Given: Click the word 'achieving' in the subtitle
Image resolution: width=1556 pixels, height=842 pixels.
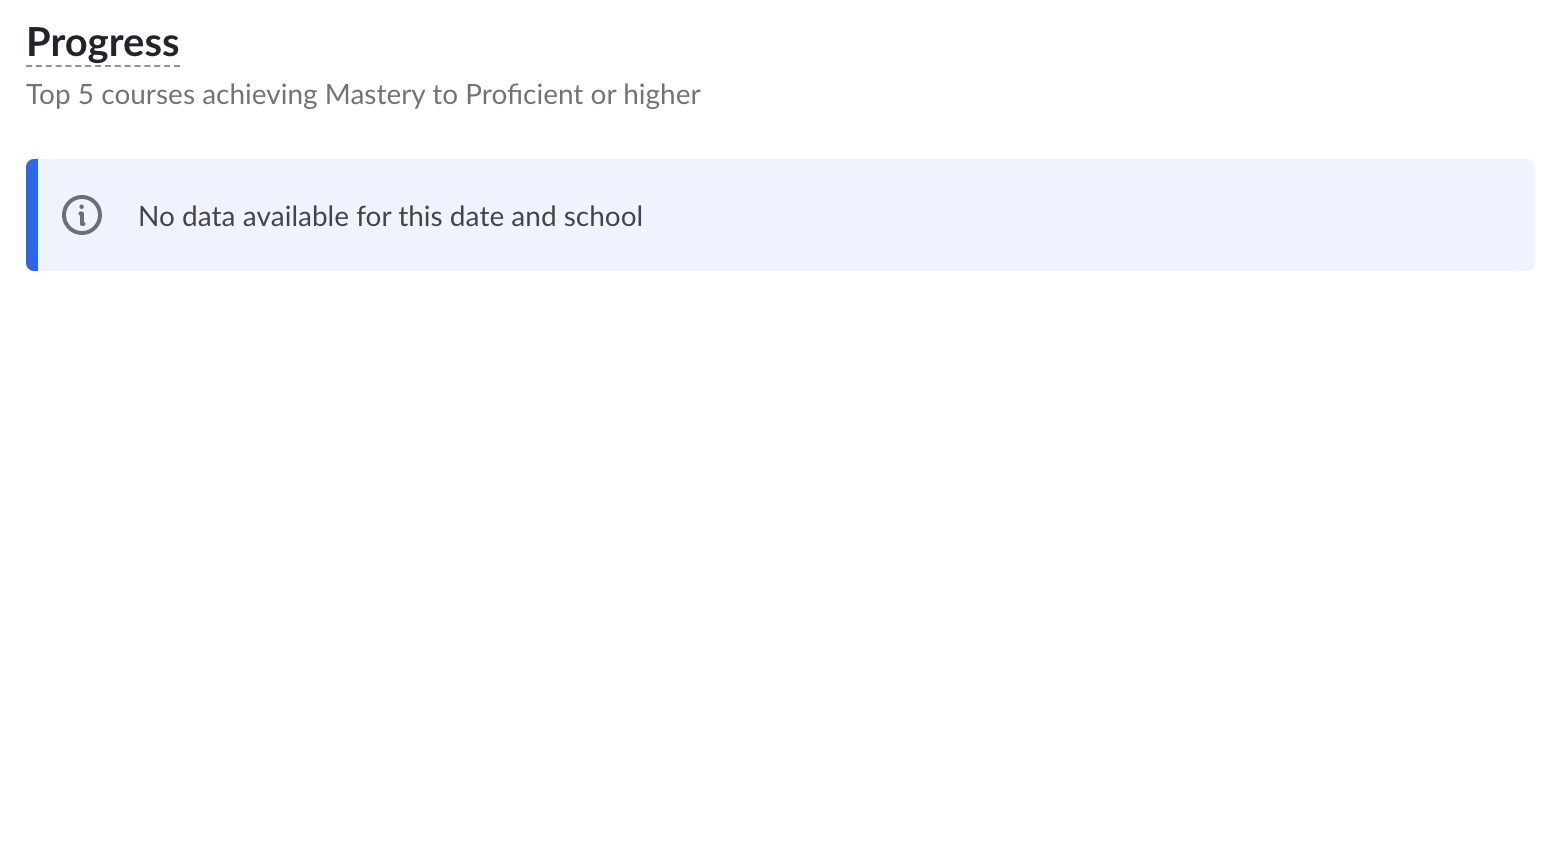Looking at the screenshot, I should click(260, 94).
